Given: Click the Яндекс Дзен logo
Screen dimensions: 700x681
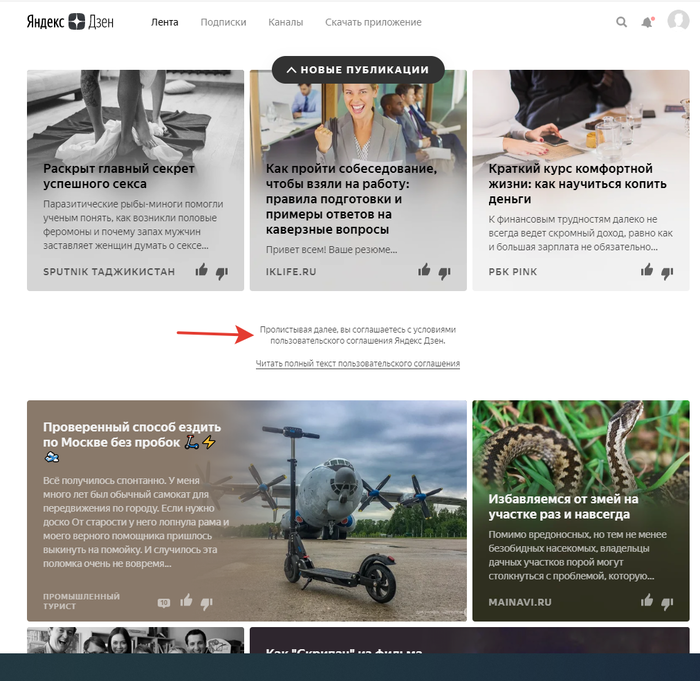Looking at the screenshot, I should (x=70, y=22).
